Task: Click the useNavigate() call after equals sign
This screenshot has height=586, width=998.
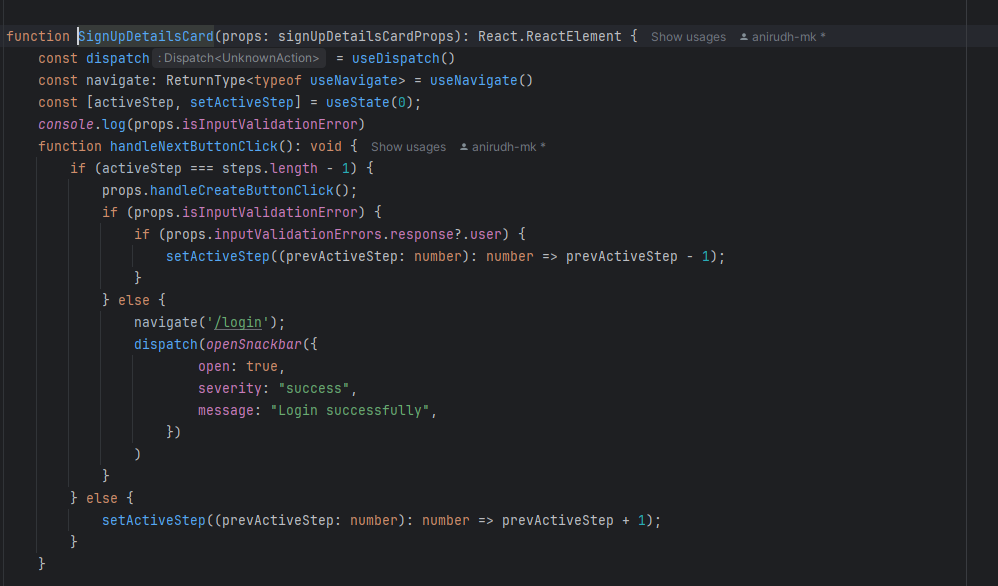Action: coord(481,81)
